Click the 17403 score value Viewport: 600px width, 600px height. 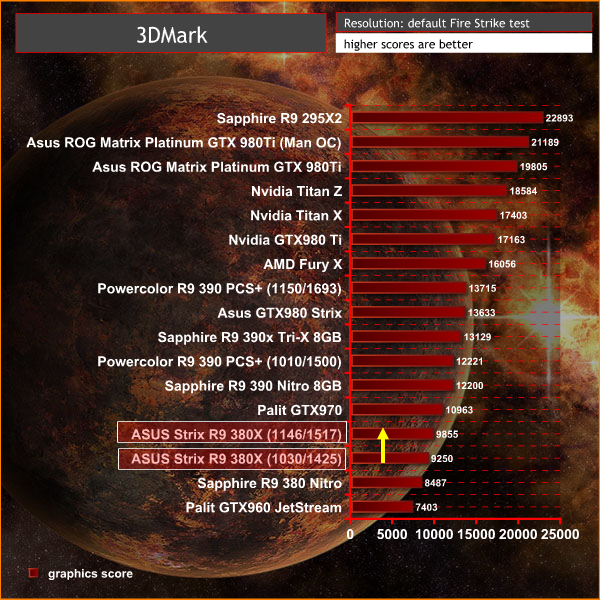(x=513, y=215)
